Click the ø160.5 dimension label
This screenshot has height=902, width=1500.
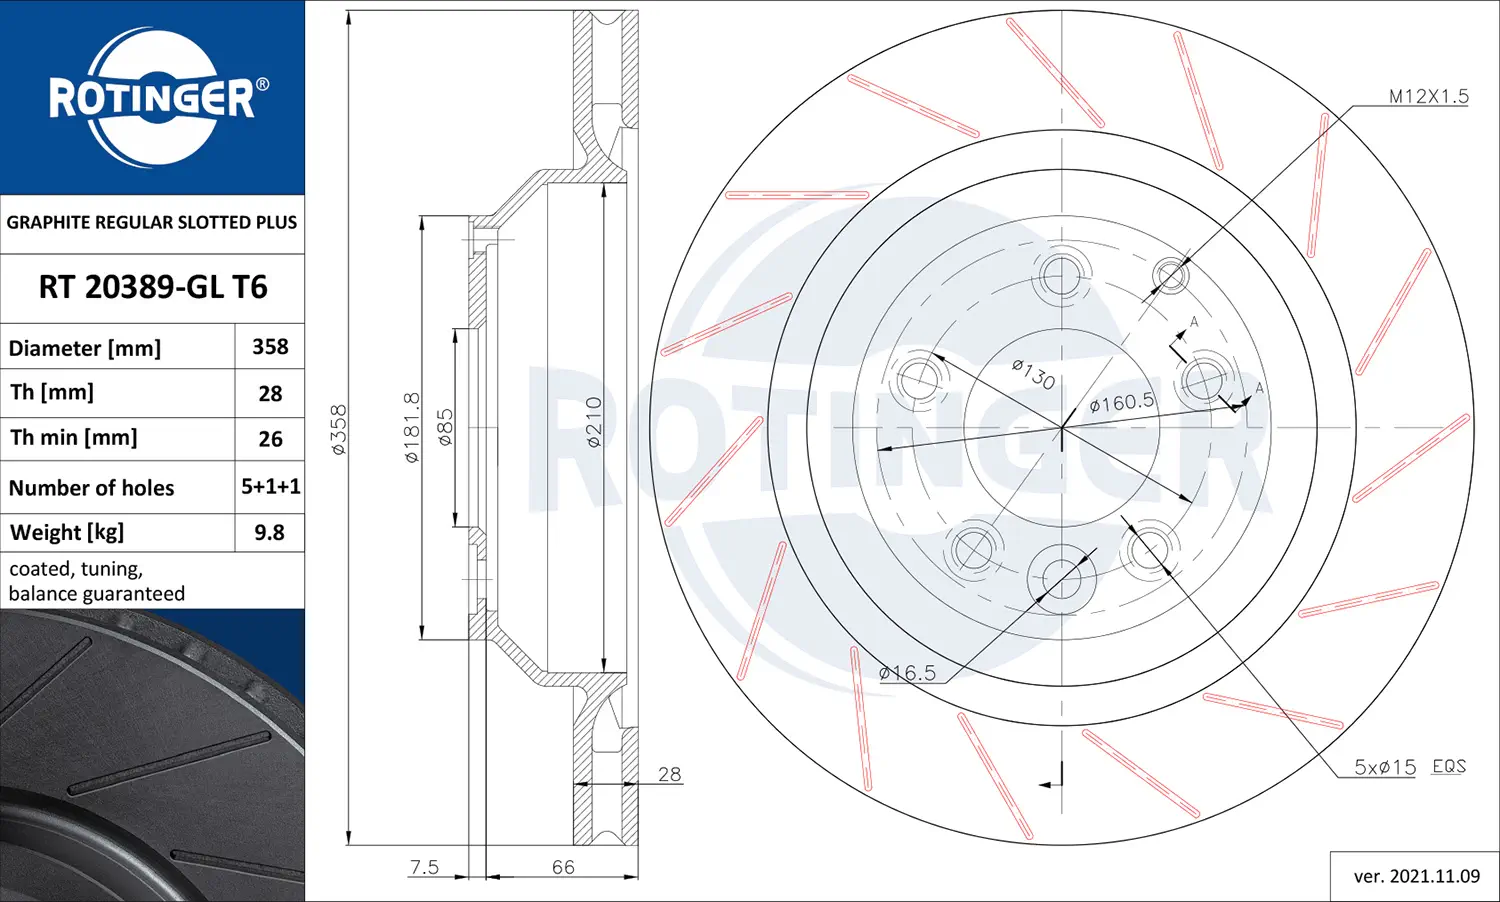(x=1121, y=403)
